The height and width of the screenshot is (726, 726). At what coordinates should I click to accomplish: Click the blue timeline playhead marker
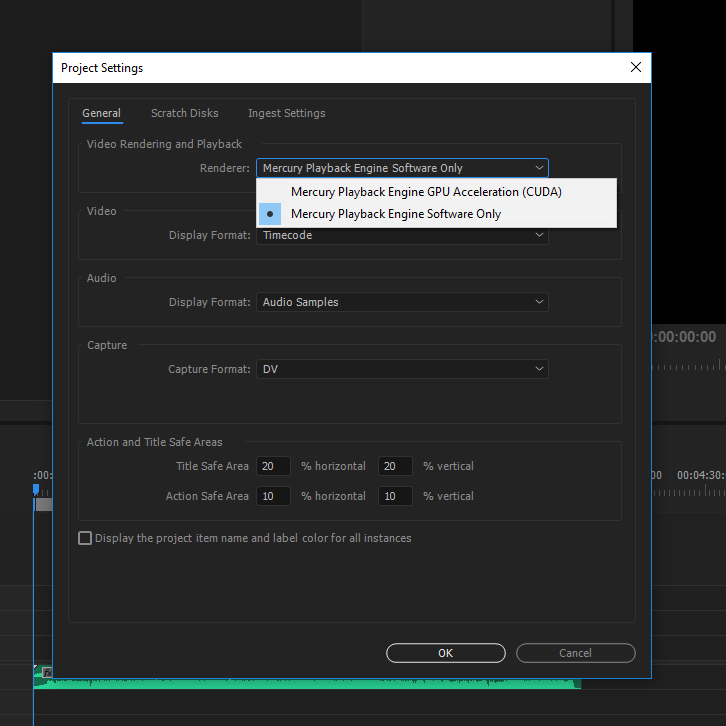(36, 489)
